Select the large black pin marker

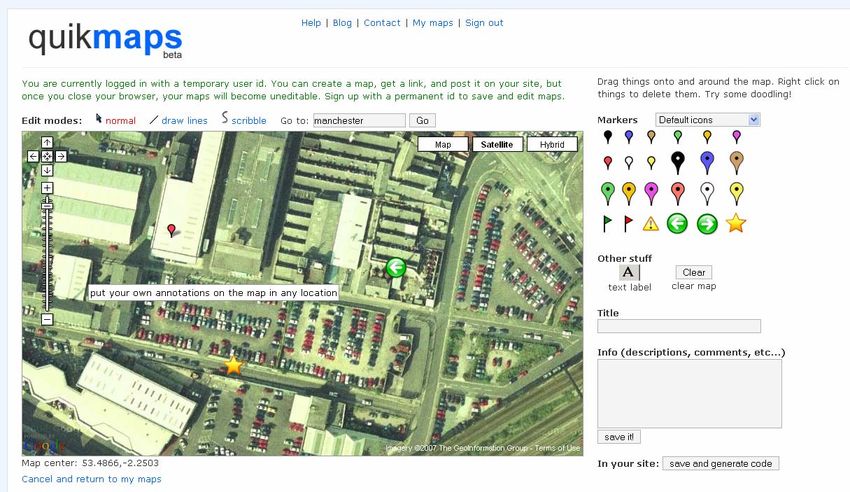coord(678,162)
